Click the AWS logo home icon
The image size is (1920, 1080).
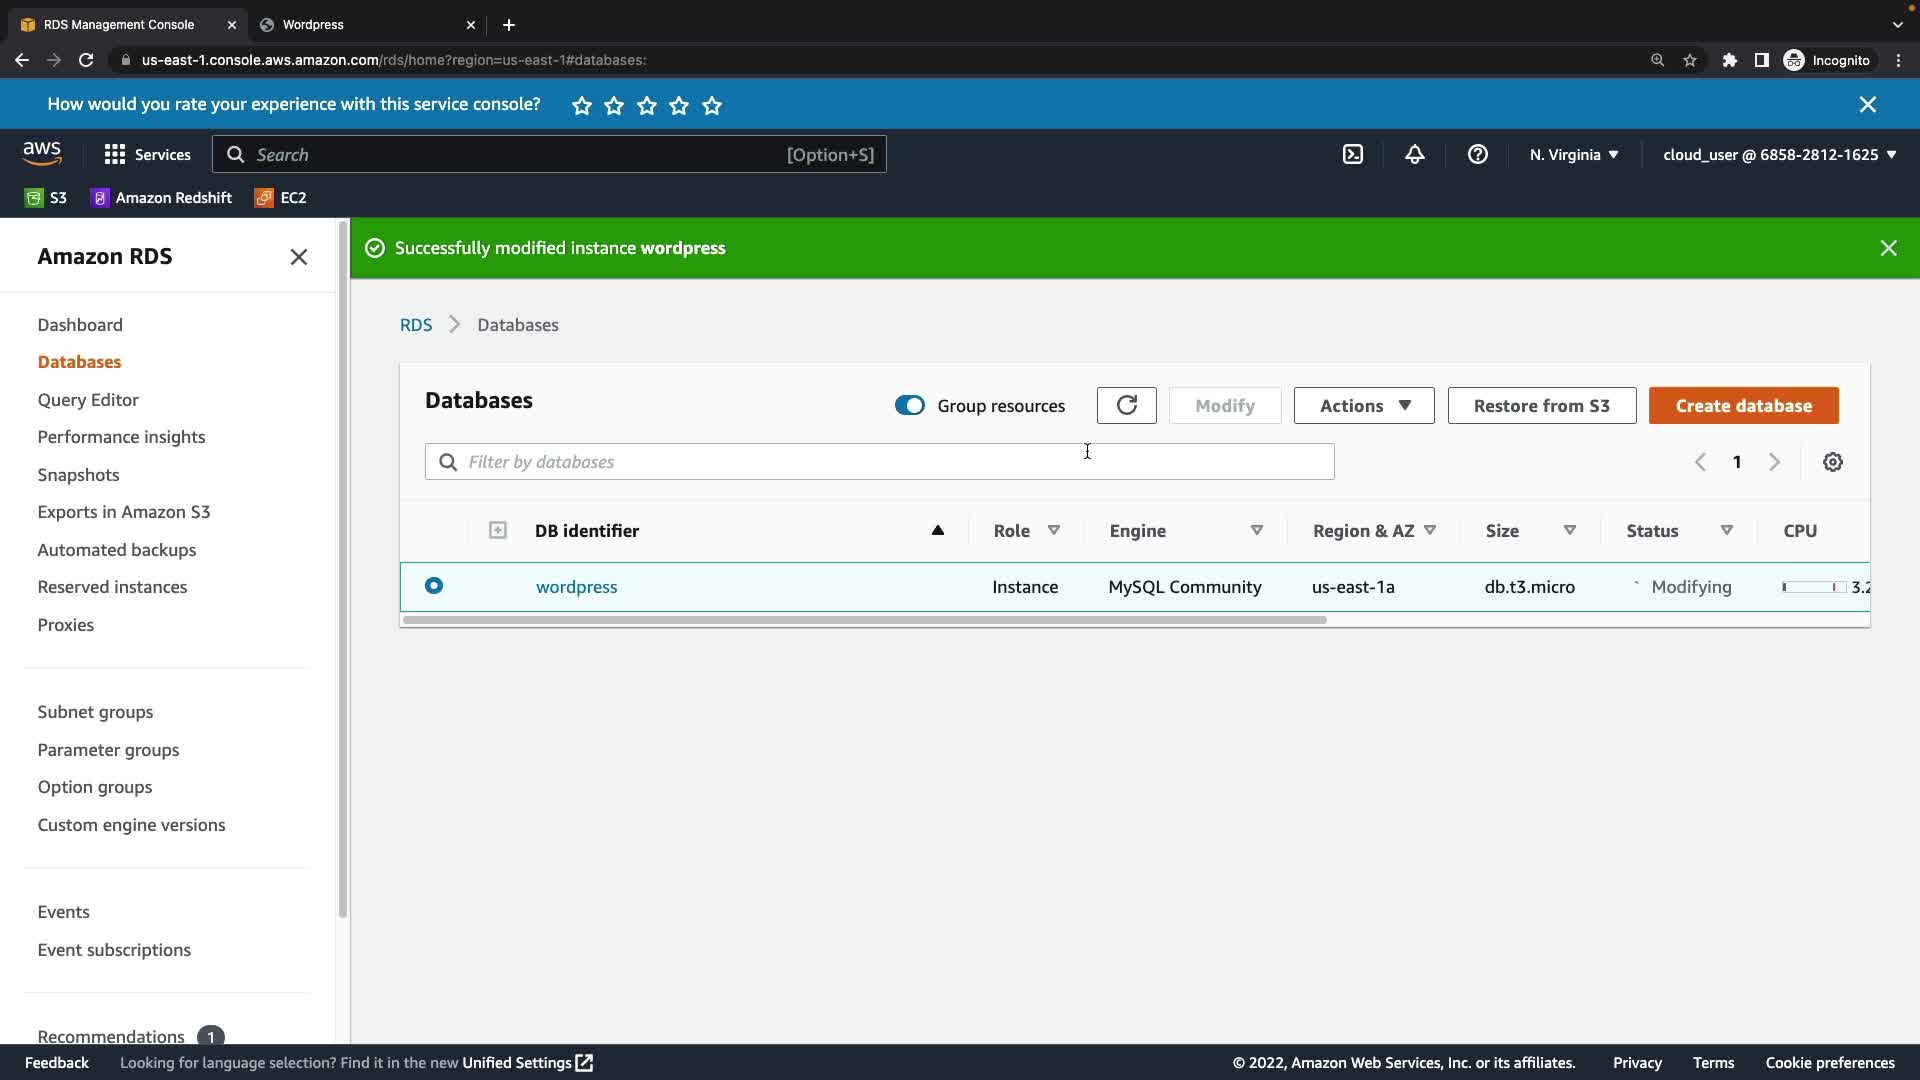click(42, 153)
